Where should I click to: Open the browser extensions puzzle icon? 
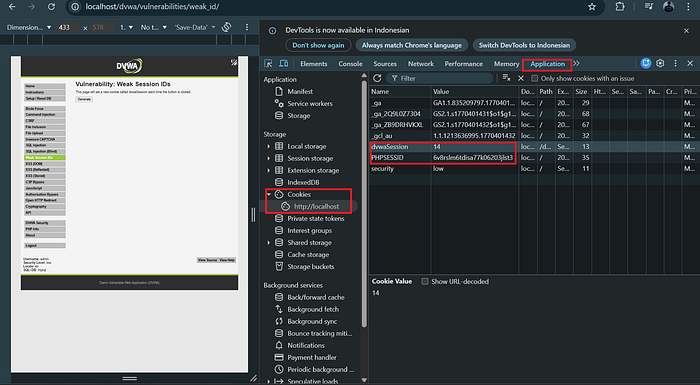click(620, 7)
